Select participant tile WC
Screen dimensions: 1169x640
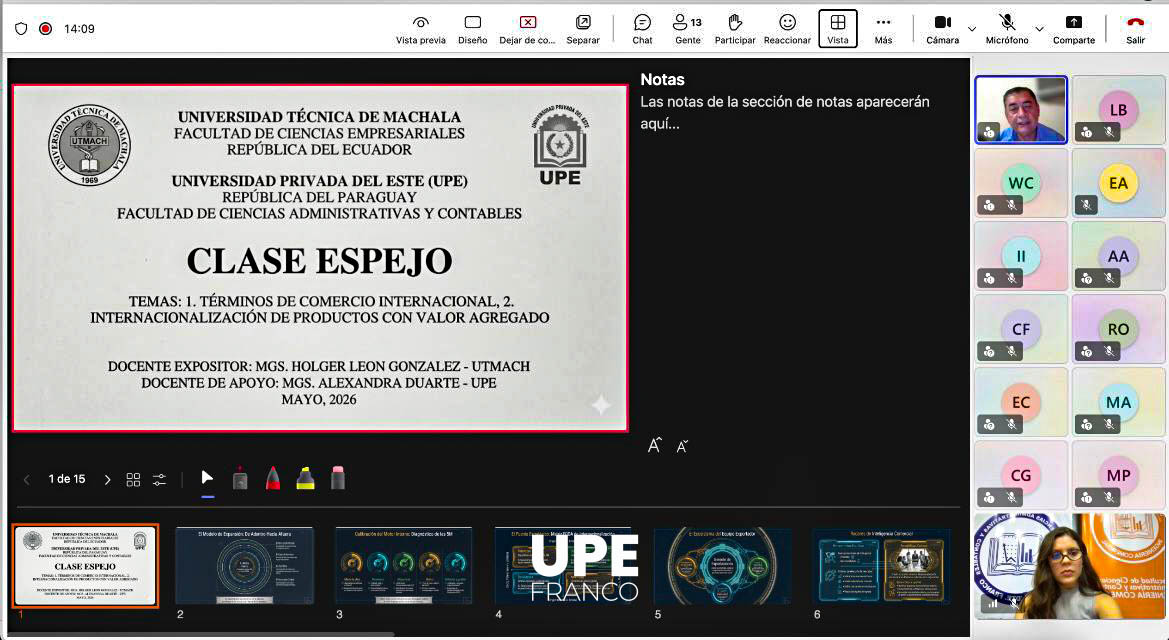[x=1021, y=183]
